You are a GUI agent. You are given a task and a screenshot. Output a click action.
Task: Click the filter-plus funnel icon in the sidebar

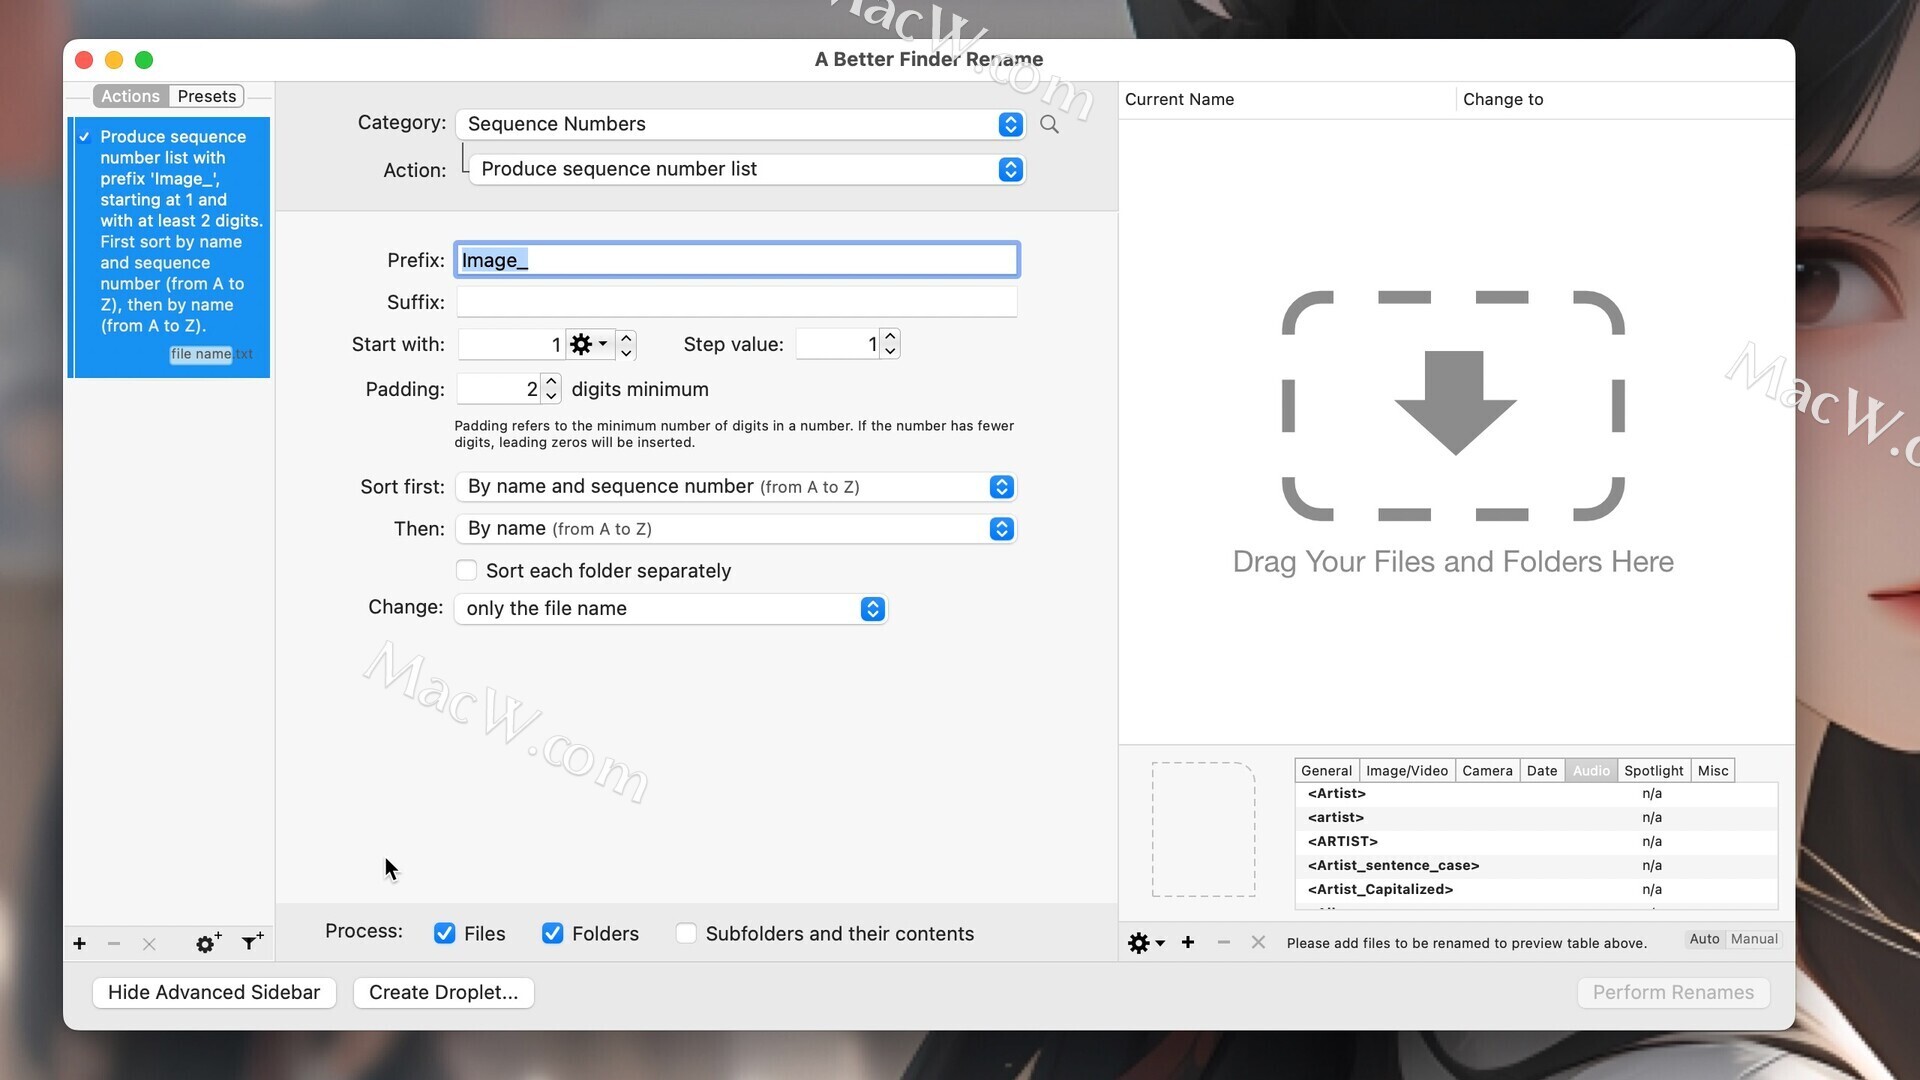(253, 941)
